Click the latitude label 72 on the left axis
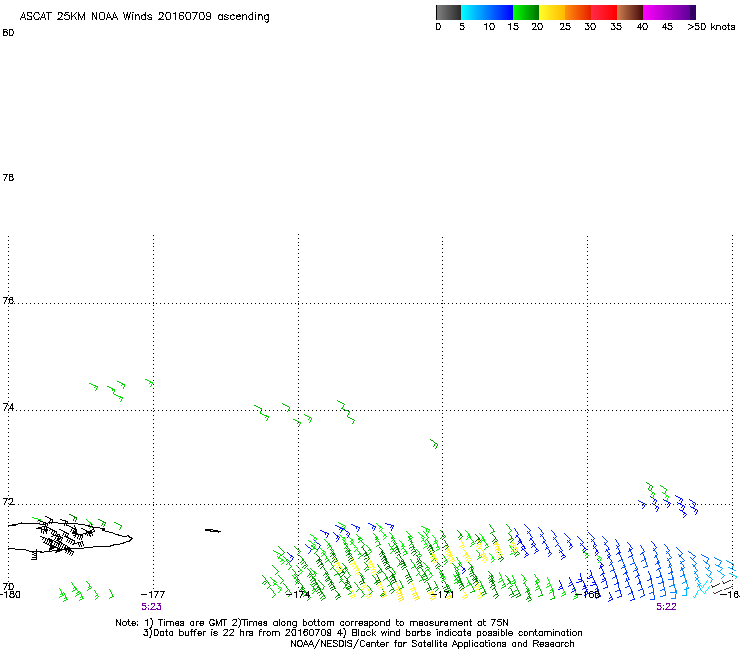 (x=8, y=501)
